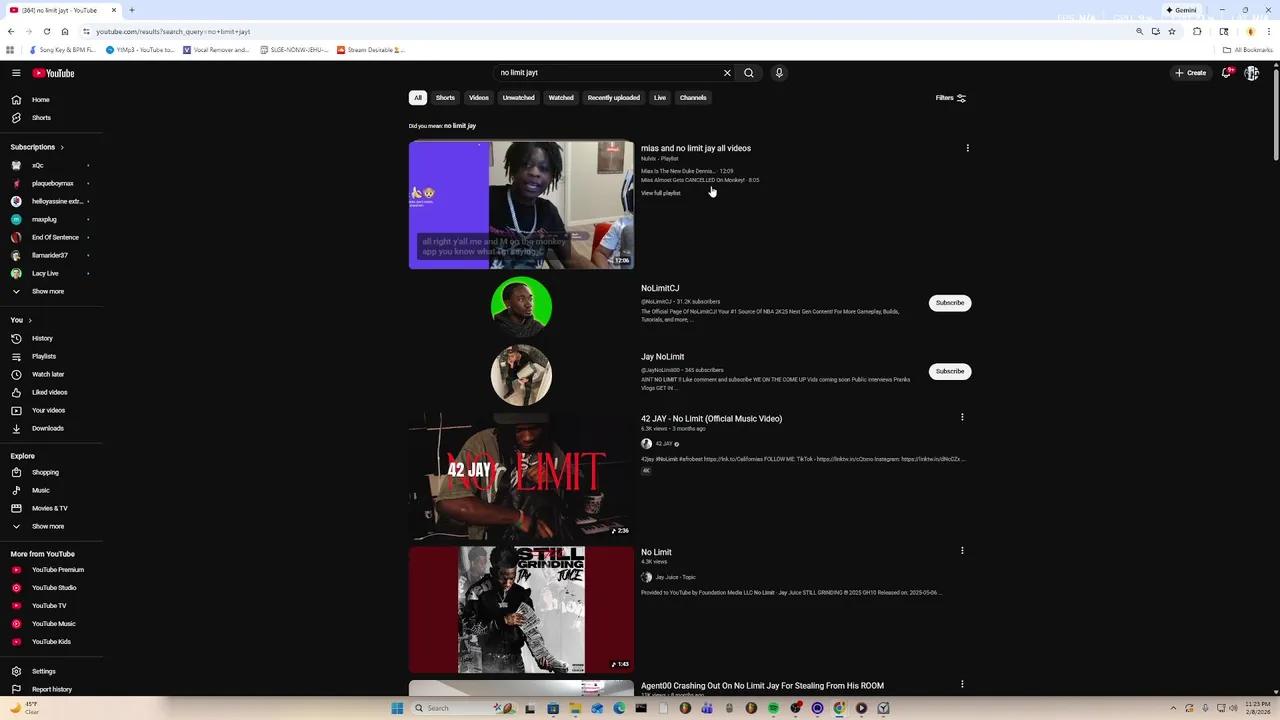Screen dimensions: 1280x720
Task: Open Your videos in sidebar
Action: (x=48, y=410)
